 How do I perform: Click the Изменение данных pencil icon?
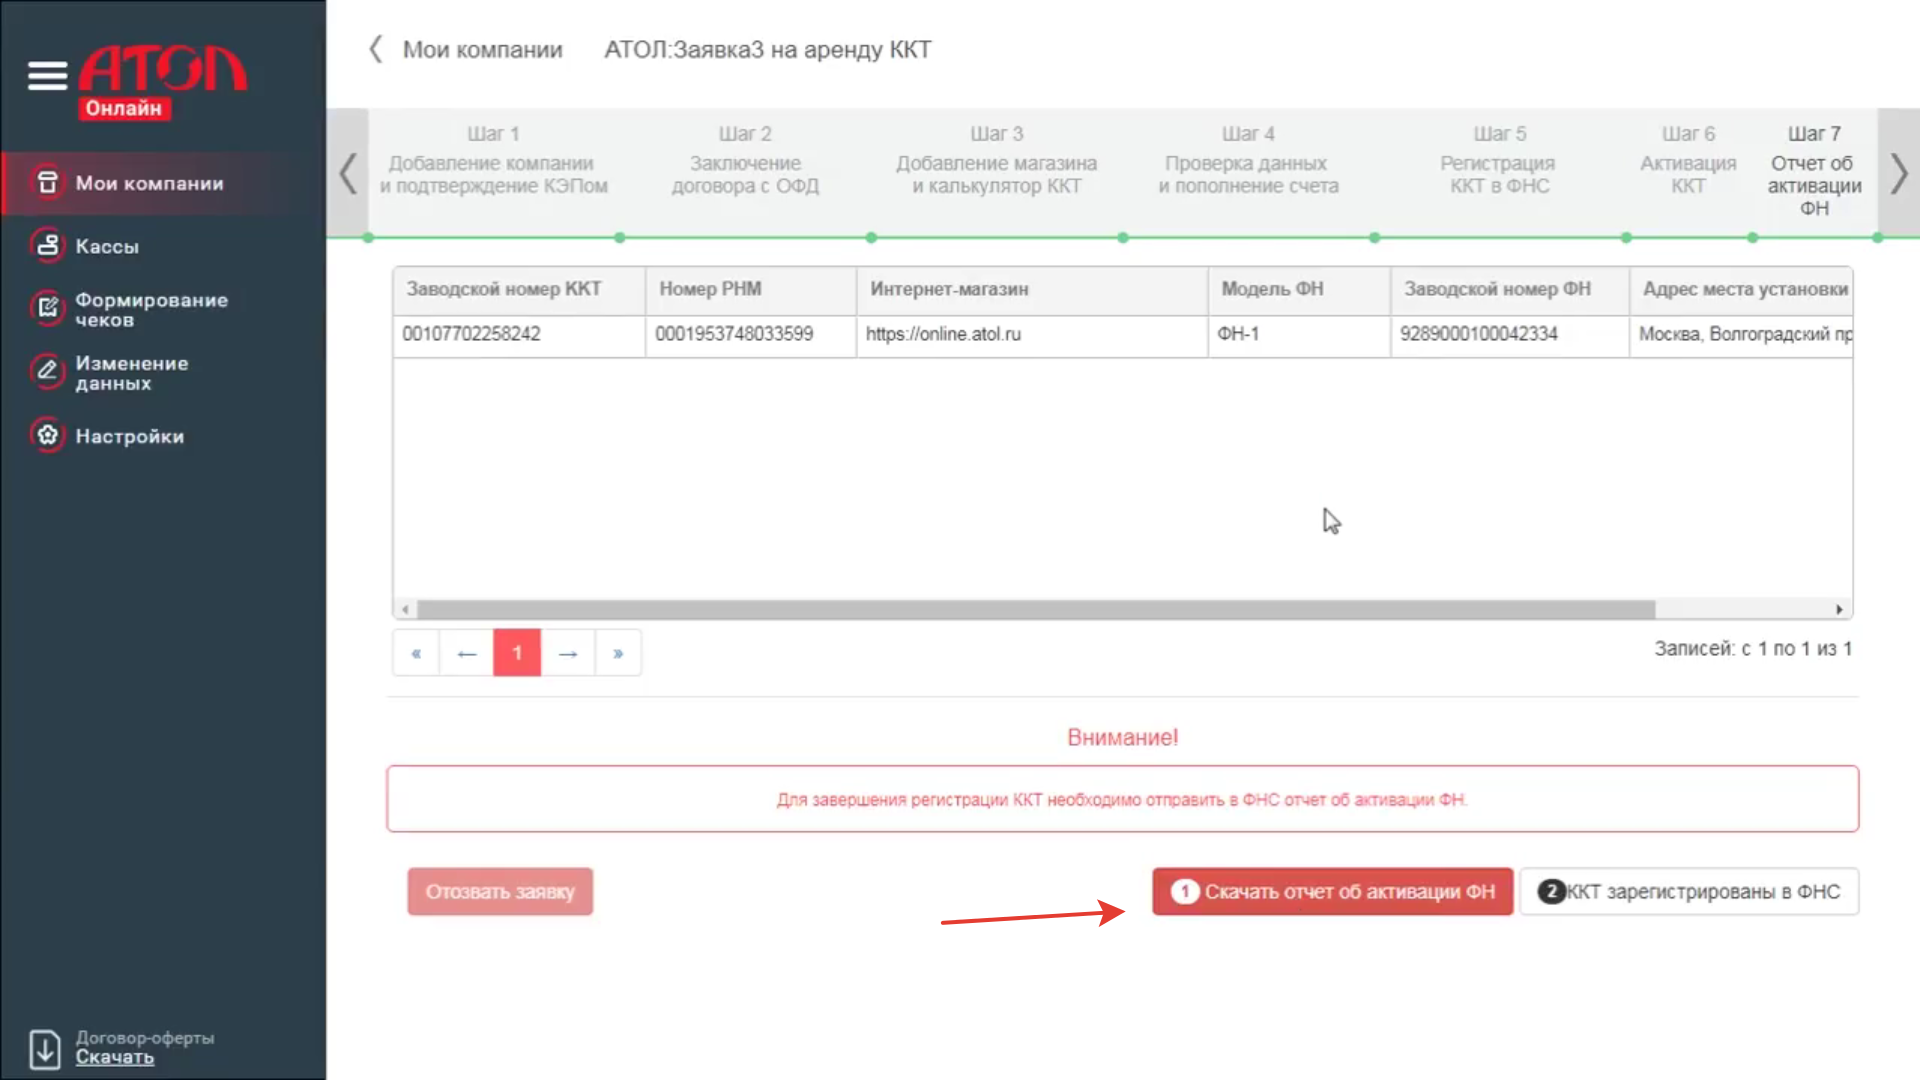click(47, 372)
